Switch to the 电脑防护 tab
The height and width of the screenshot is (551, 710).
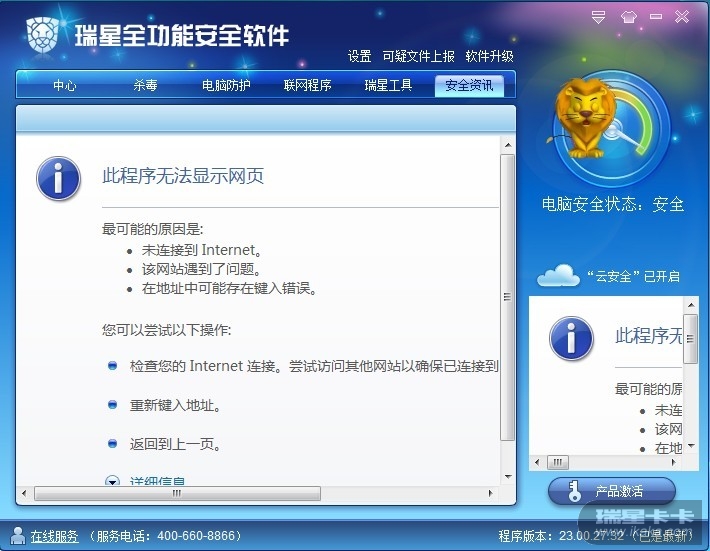pos(226,85)
